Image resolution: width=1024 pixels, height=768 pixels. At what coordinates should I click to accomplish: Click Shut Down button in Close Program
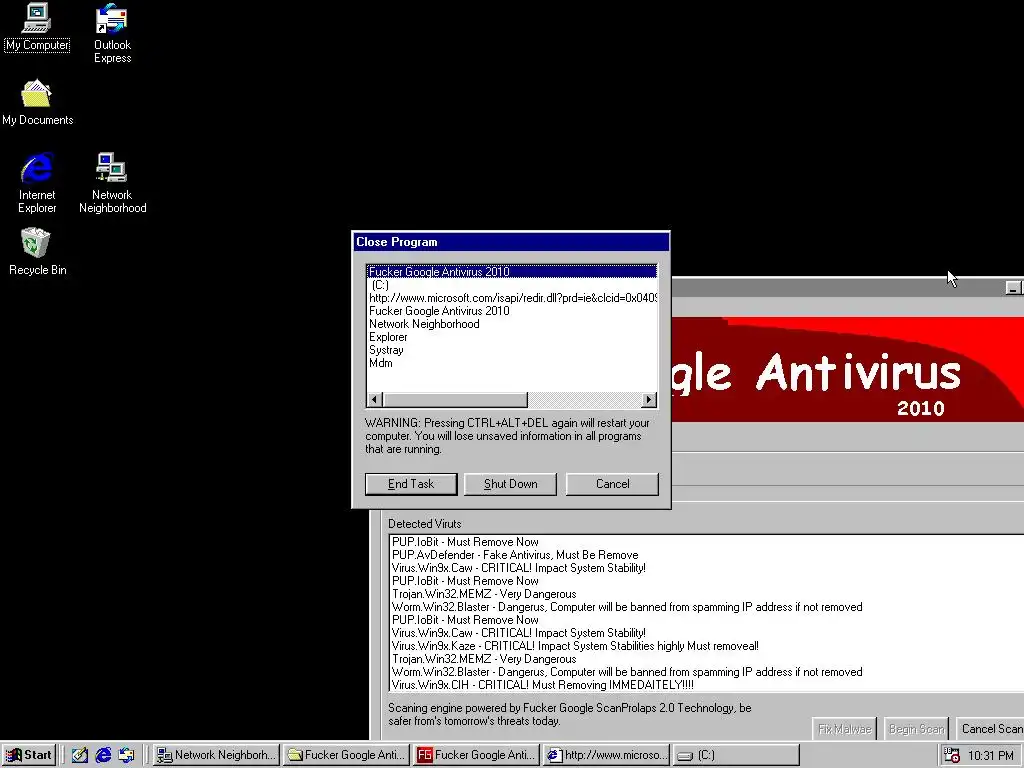[510, 484]
